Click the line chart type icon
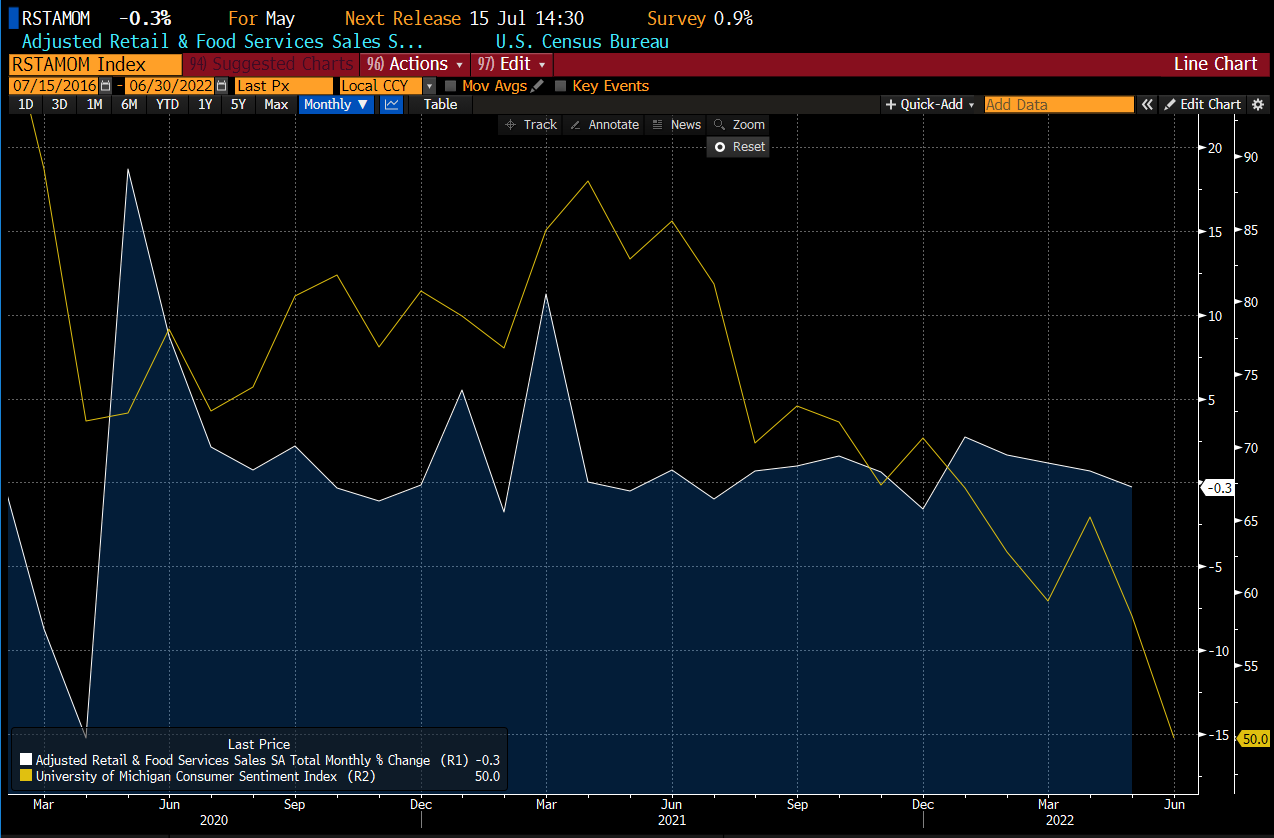The image size is (1274, 838). click(391, 105)
